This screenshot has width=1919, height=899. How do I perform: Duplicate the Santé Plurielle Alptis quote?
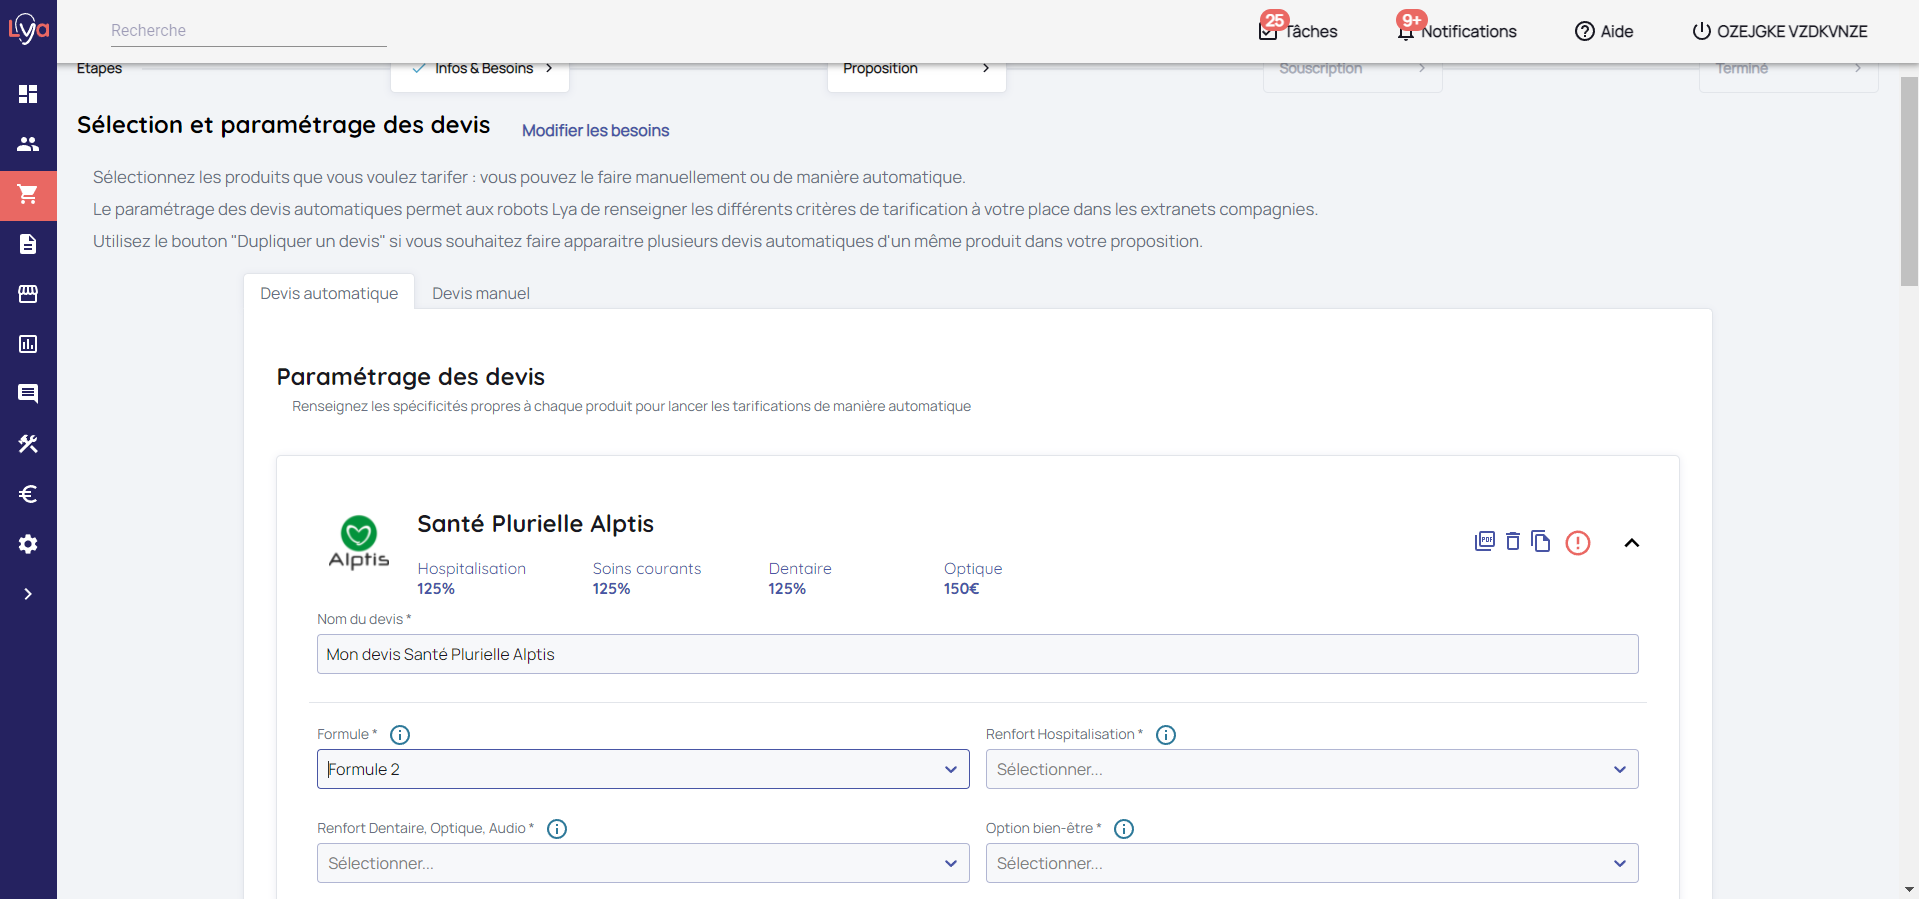click(1541, 542)
